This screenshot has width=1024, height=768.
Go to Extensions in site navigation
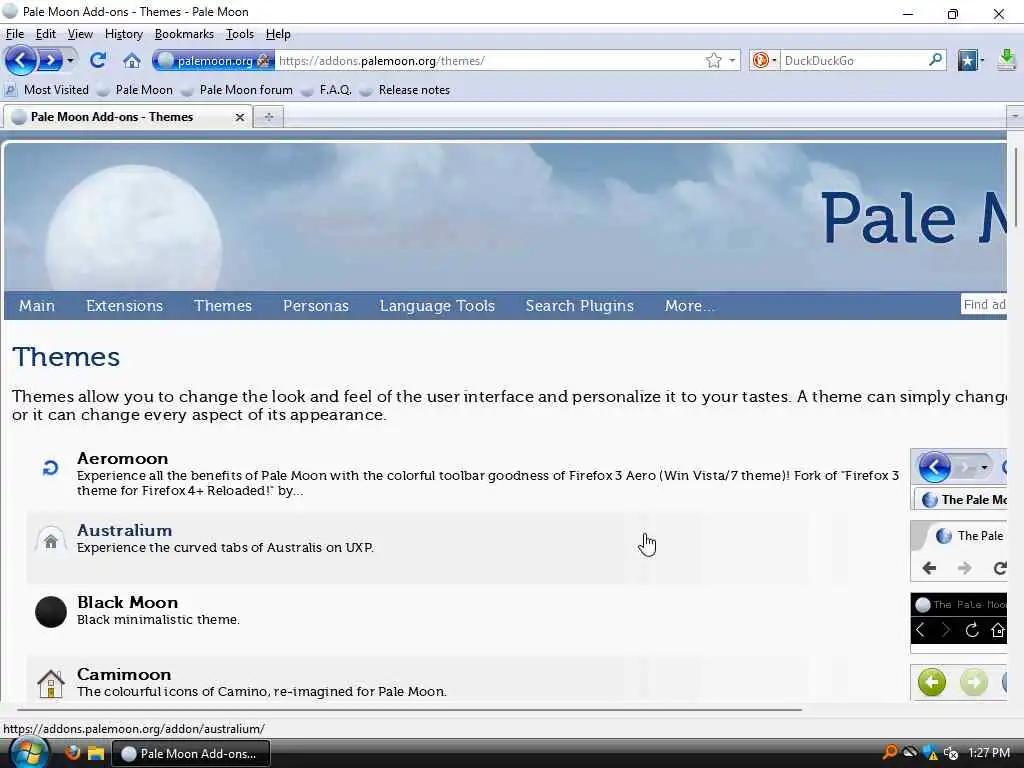click(x=124, y=306)
